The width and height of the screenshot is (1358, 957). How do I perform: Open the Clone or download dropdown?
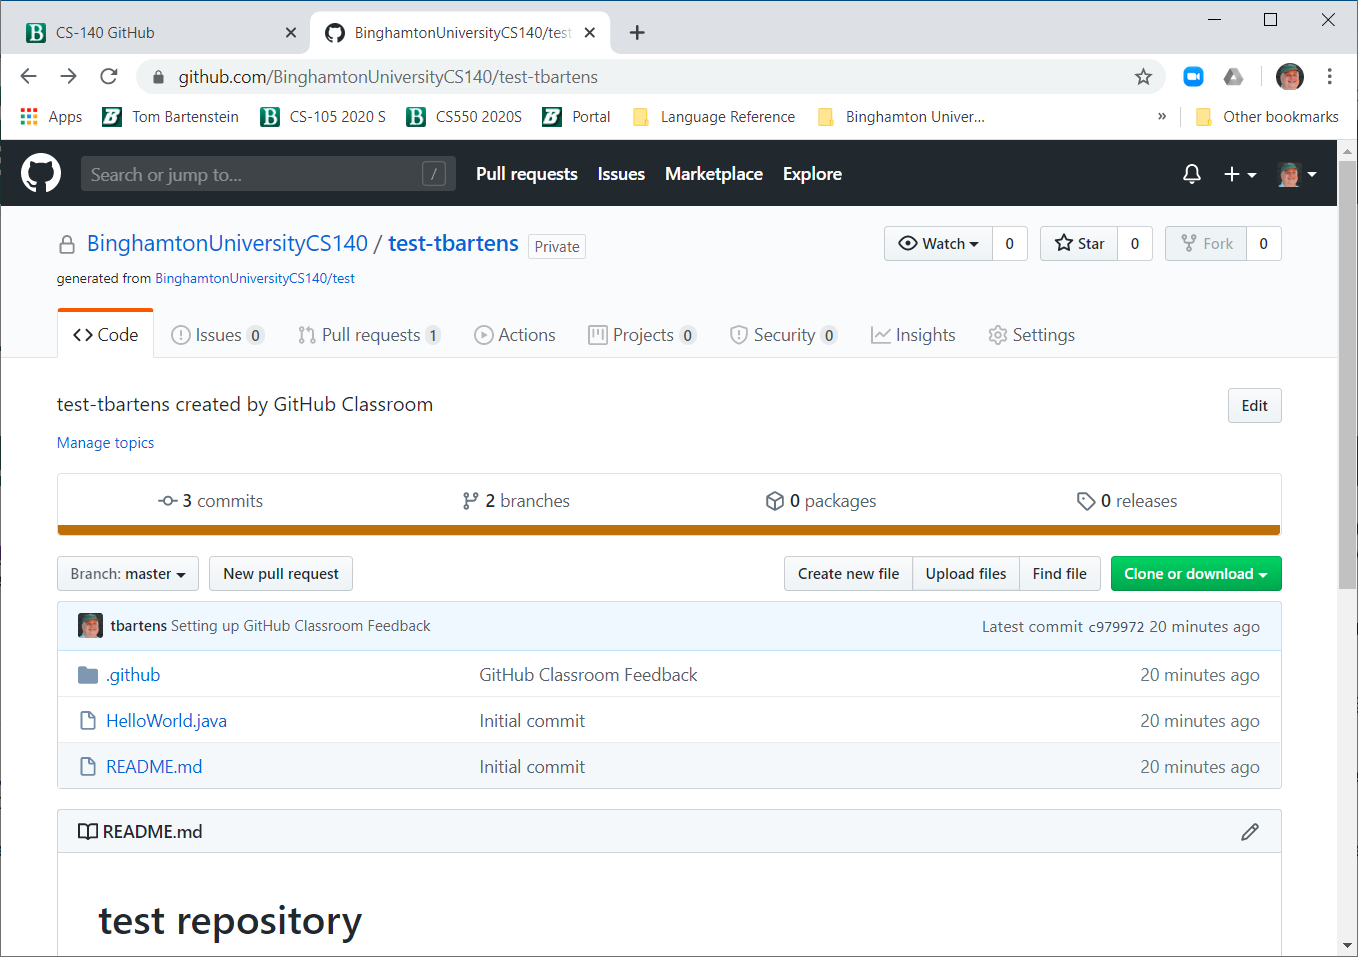click(x=1195, y=574)
